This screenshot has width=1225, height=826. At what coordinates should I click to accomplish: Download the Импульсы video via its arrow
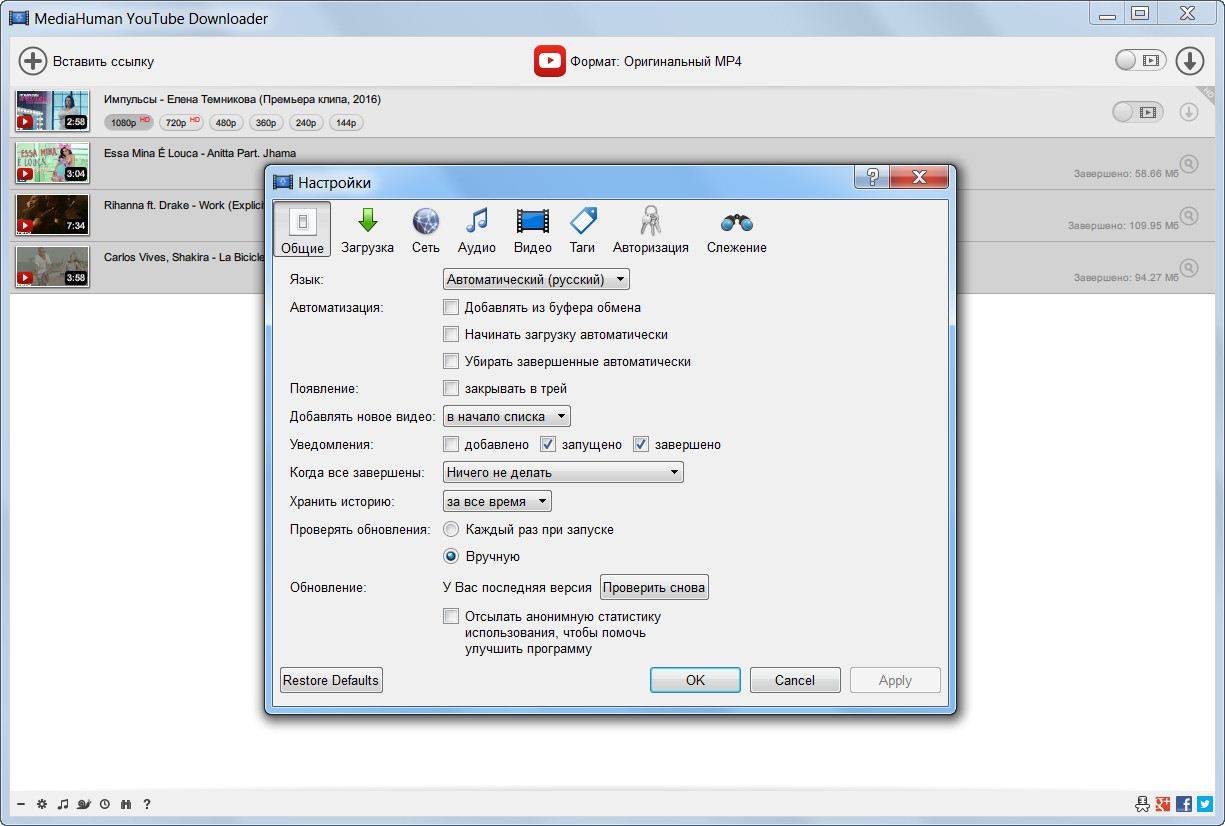coord(1189,112)
